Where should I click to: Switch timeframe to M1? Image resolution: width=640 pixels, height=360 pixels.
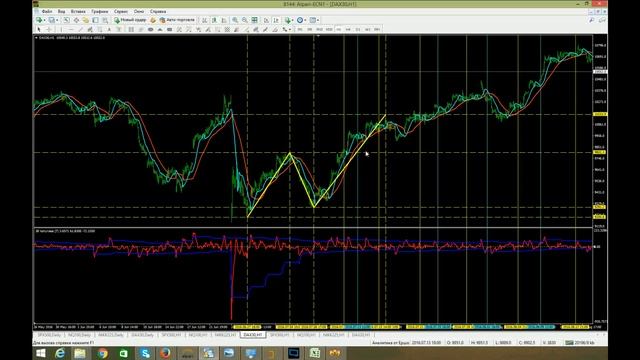pyautogui.click(x=300, y=29)
